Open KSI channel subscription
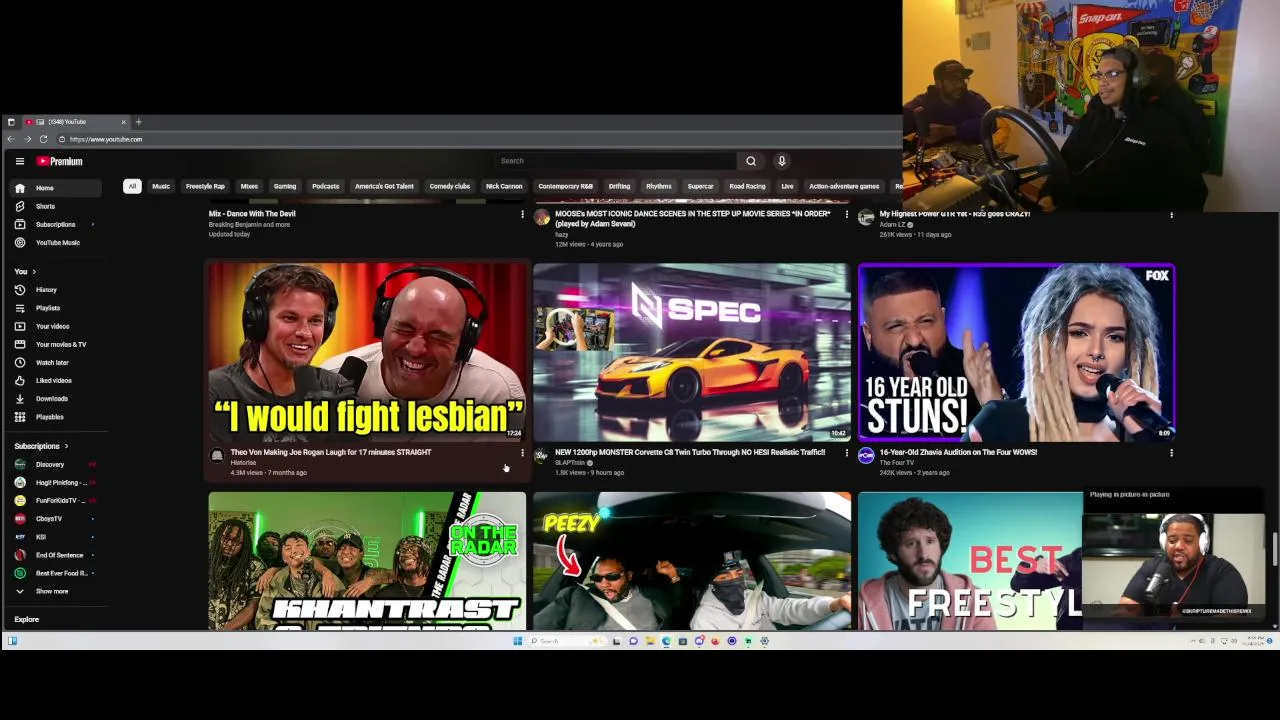 (40, 537)
